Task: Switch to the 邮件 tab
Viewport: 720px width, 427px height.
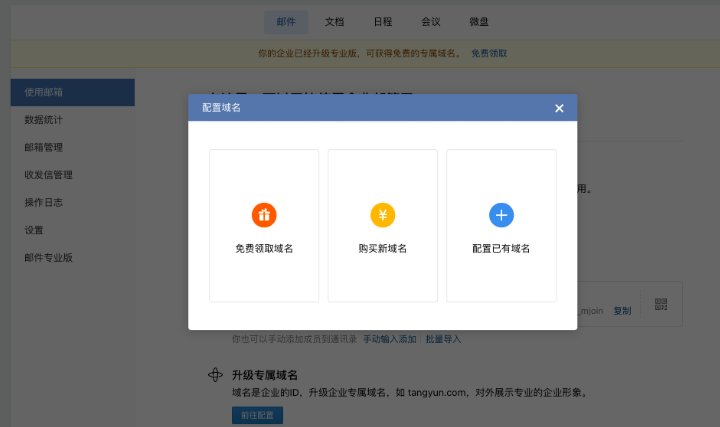Action: click(286, 21)
